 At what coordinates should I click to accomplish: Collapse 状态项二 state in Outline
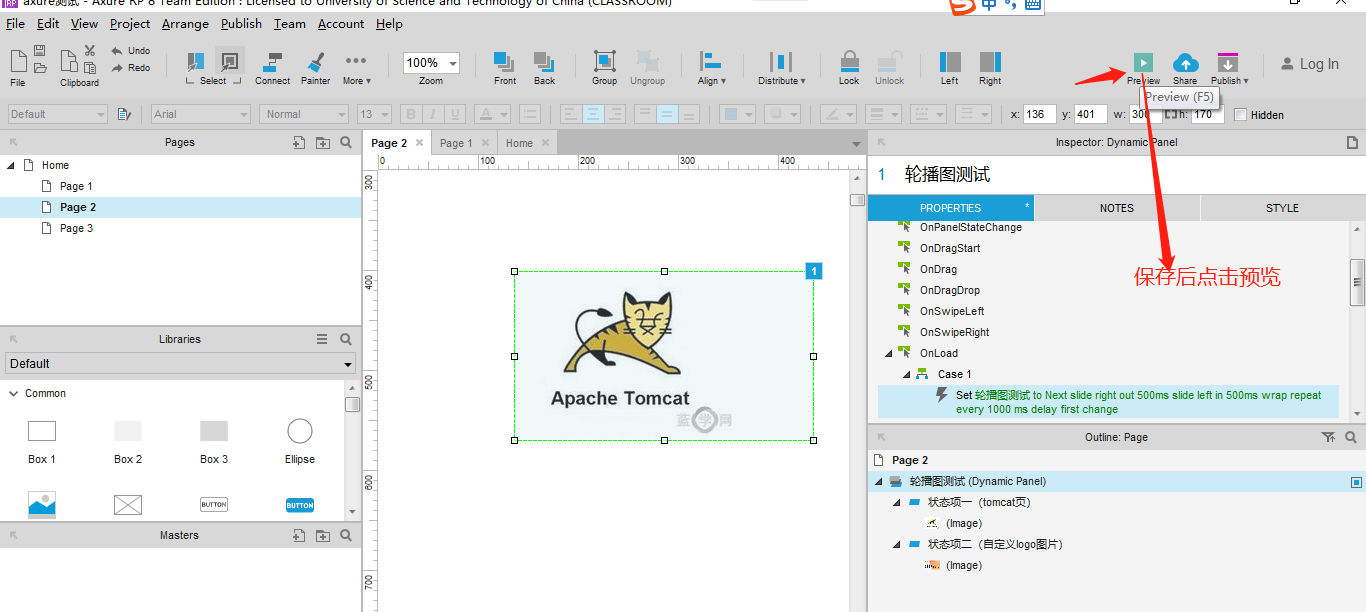pyautogui.click(x=896, y=544)
